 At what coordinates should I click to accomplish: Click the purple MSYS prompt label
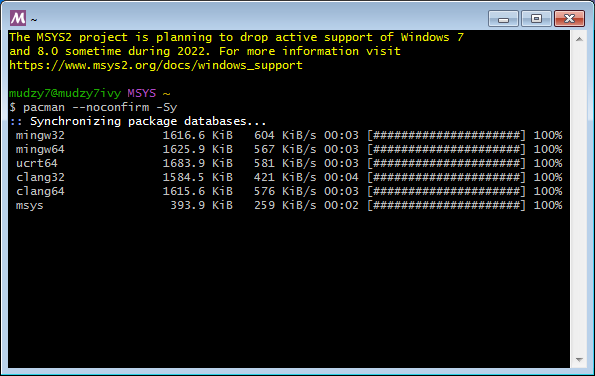pyautogui.click(x=142, y=93)
